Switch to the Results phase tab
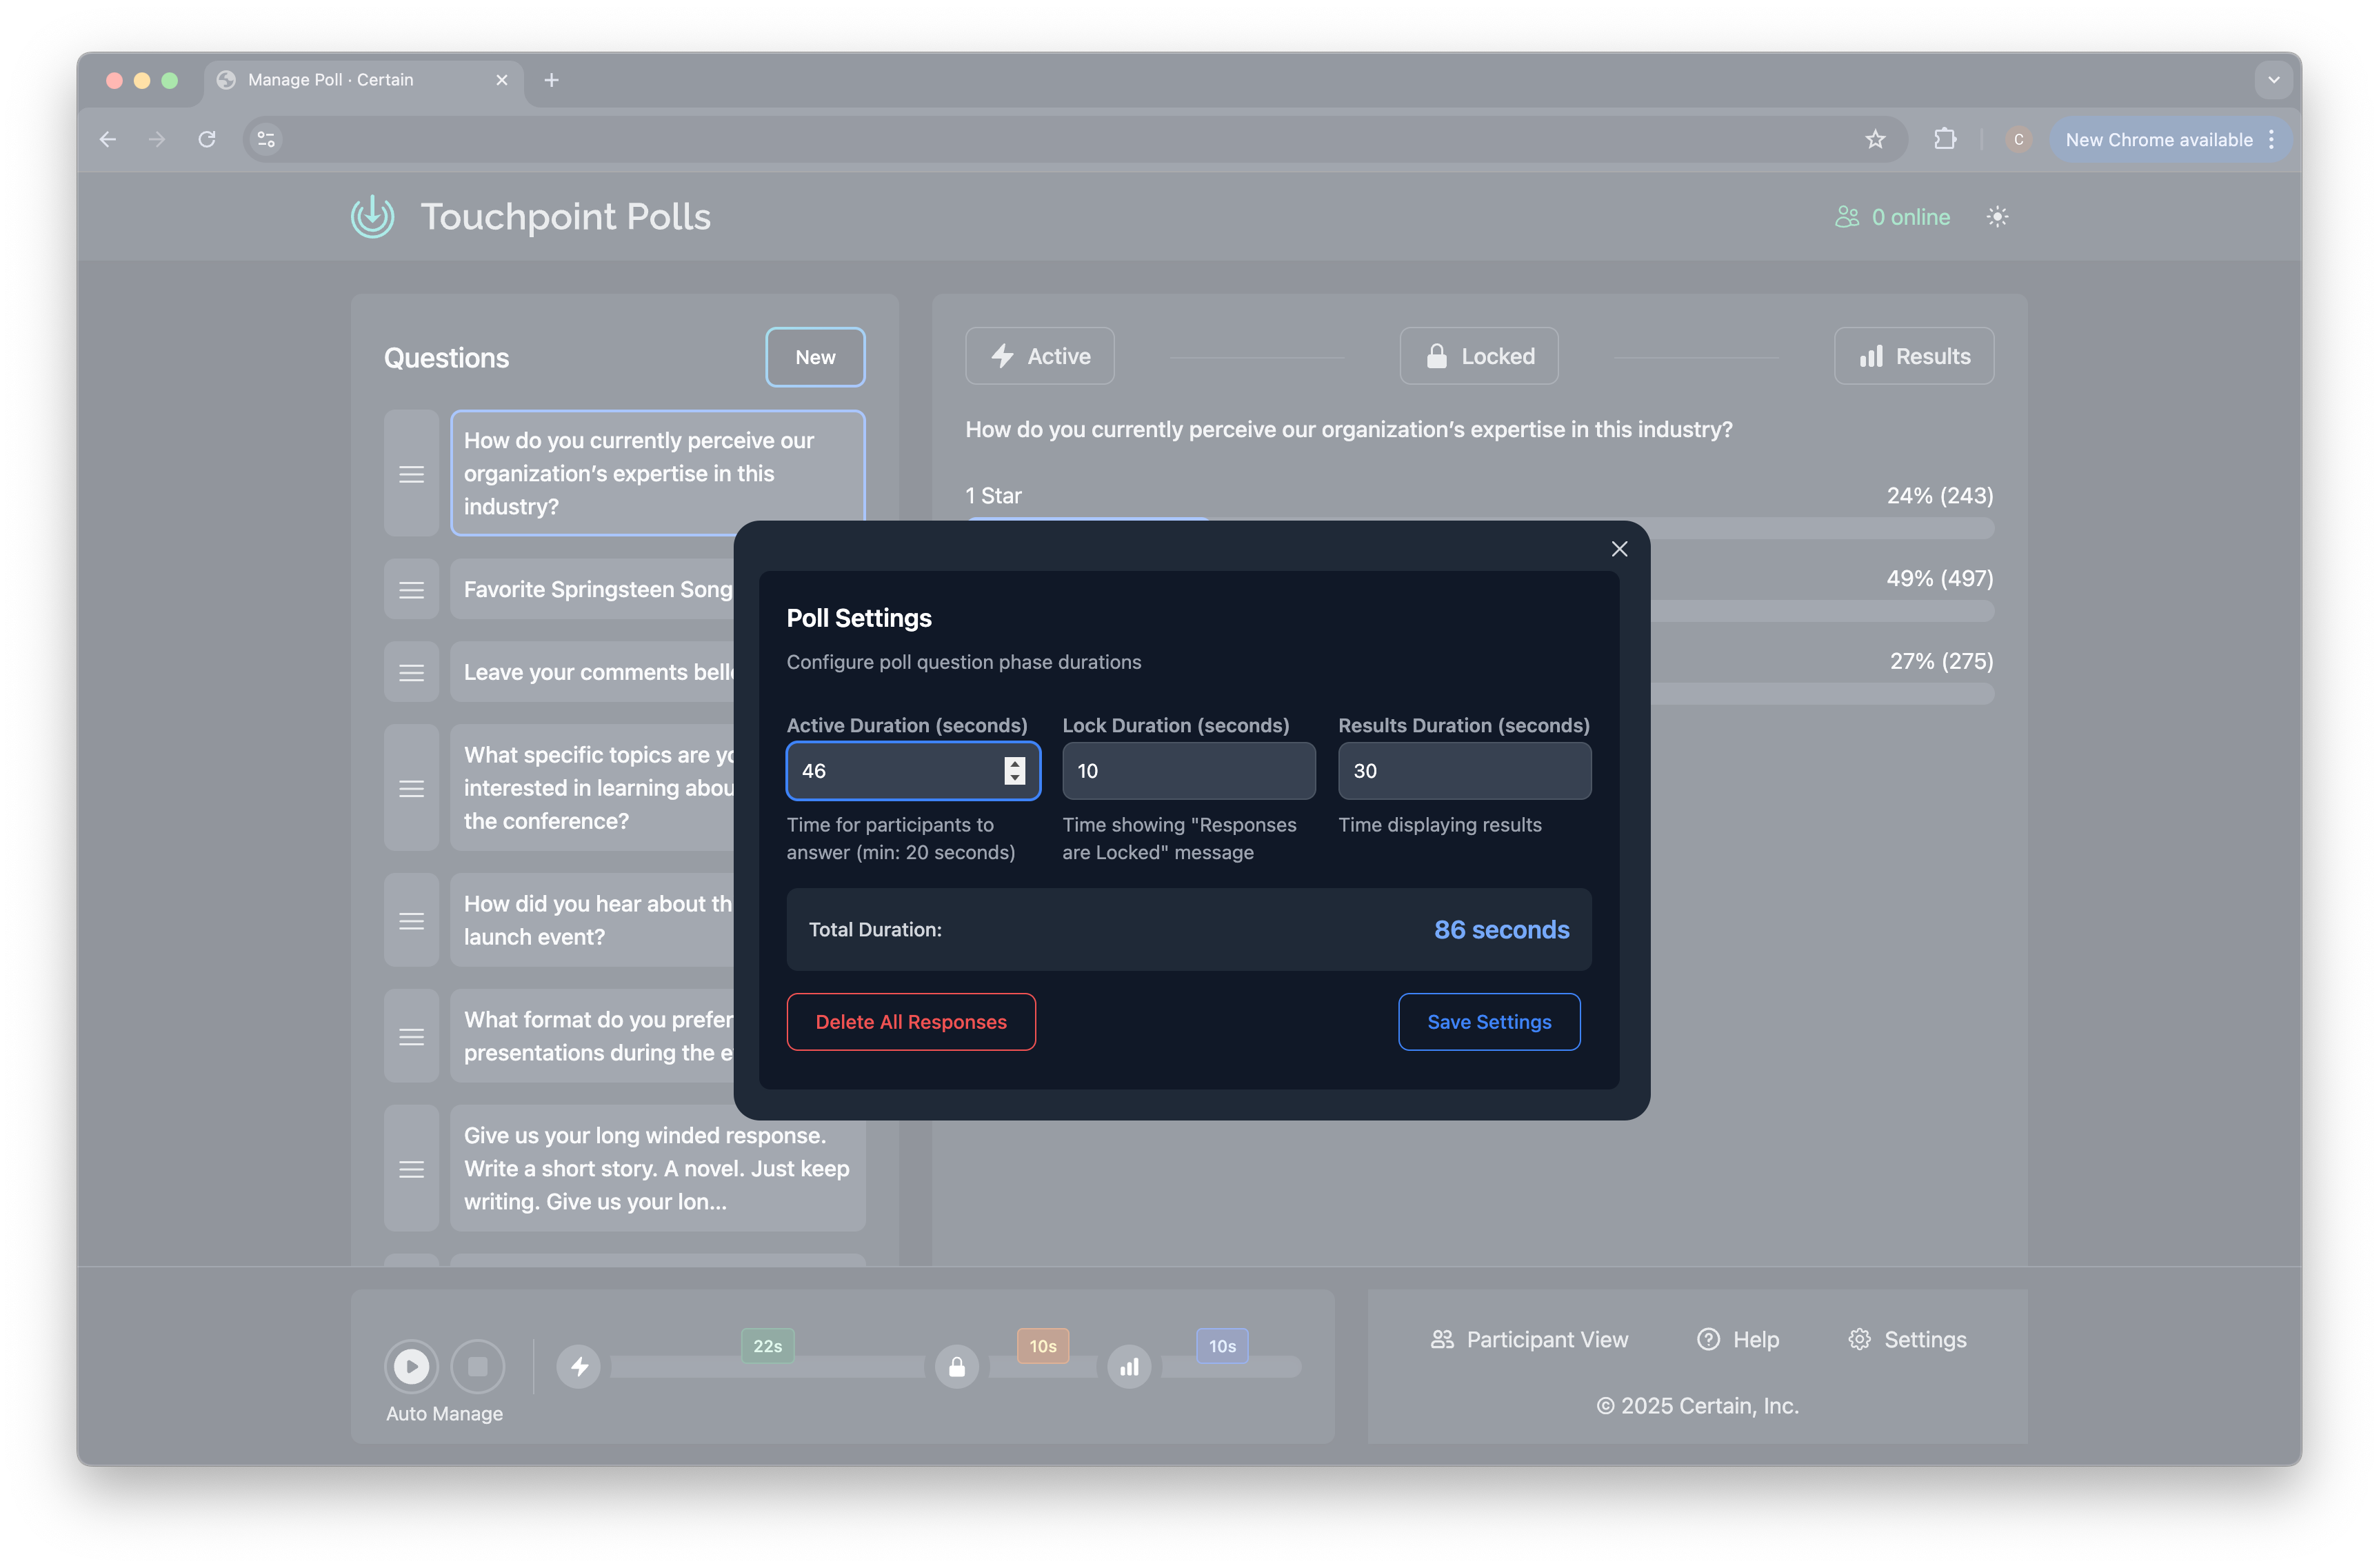Viewport: 2379px width, 1568px height. [1913, 356]
